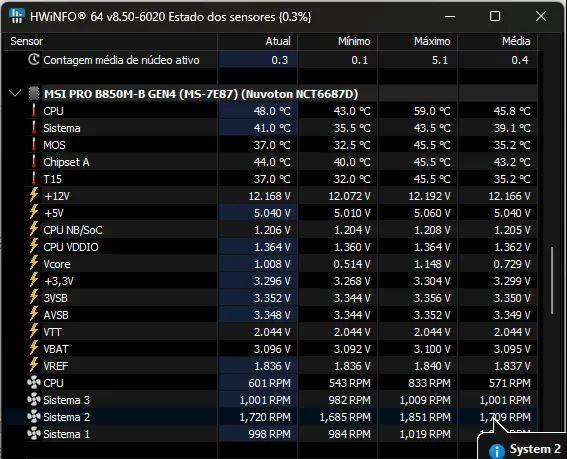This screenshot has width=567, height=459.
Task: Click the lightning bolt icon for CPU NB/SoC
Action: 34,229
